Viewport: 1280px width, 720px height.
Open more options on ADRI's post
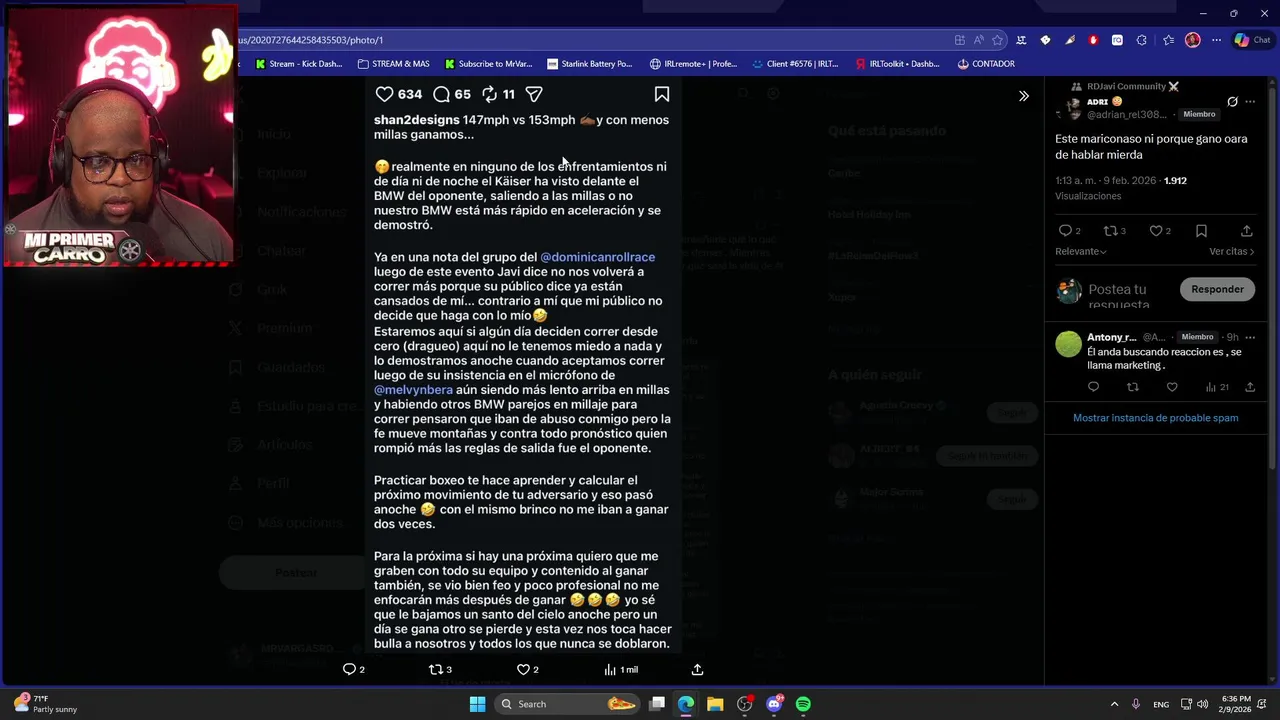coord(1250,102)
